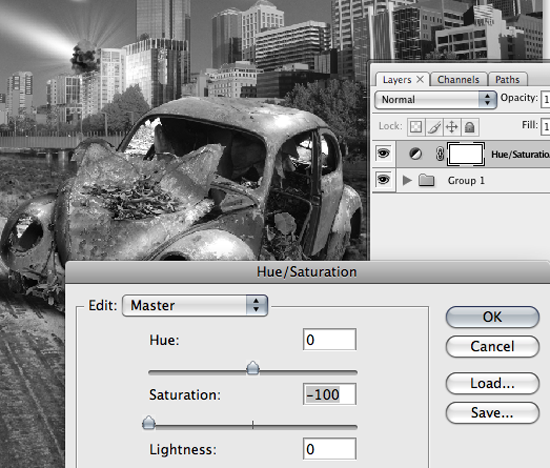The image size is (550, 468).
Task: Click the lock position move icon
Action: tap(452, 127)
